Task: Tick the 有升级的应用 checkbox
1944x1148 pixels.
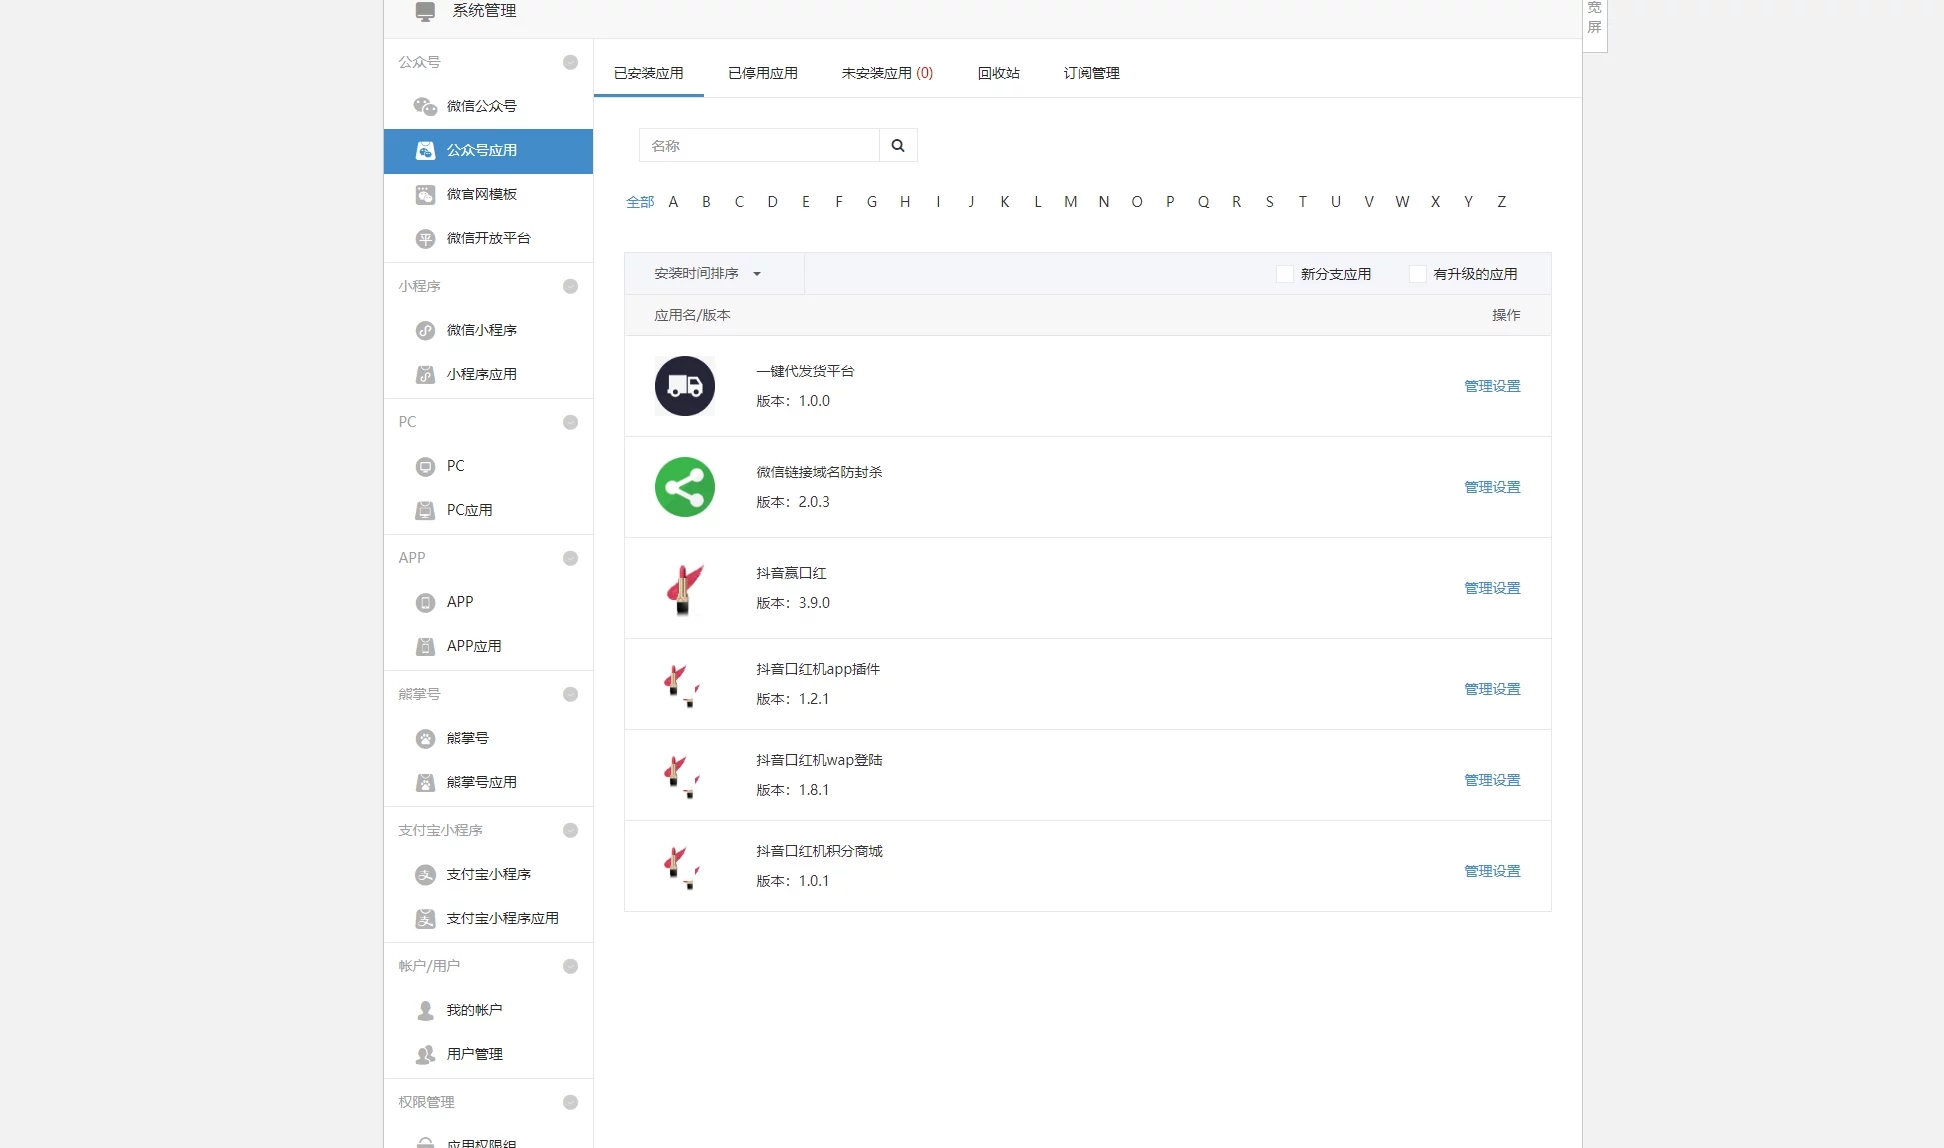Action: [1417, 274]
